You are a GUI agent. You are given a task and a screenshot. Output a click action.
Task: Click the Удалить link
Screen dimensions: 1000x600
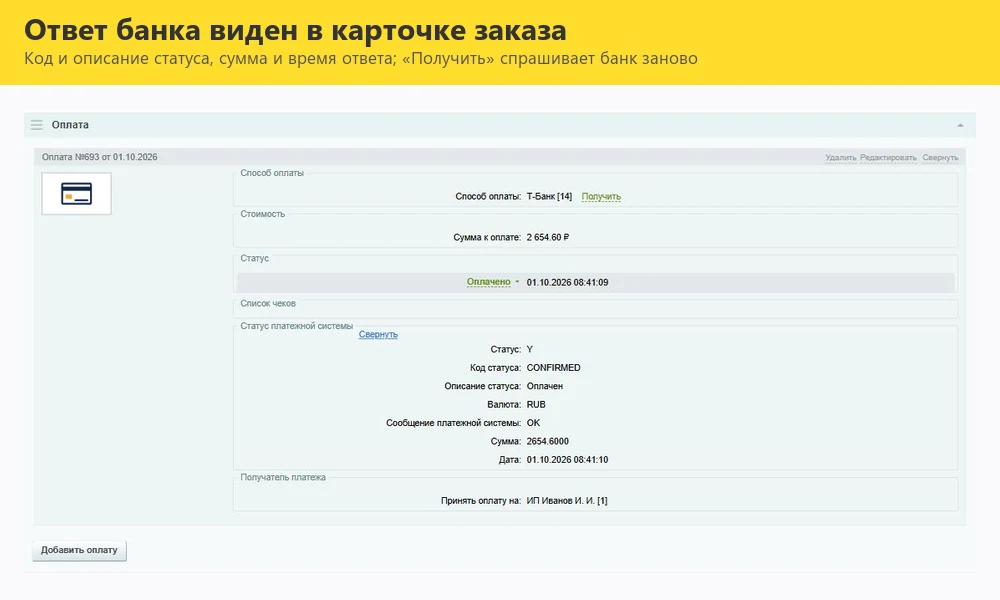(x=841, y=157)
